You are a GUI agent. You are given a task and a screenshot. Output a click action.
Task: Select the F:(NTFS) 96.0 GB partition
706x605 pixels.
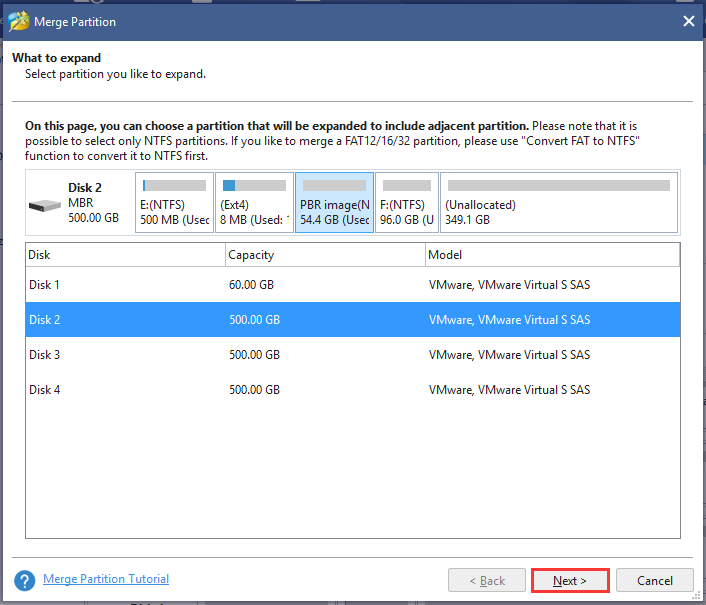406,203
